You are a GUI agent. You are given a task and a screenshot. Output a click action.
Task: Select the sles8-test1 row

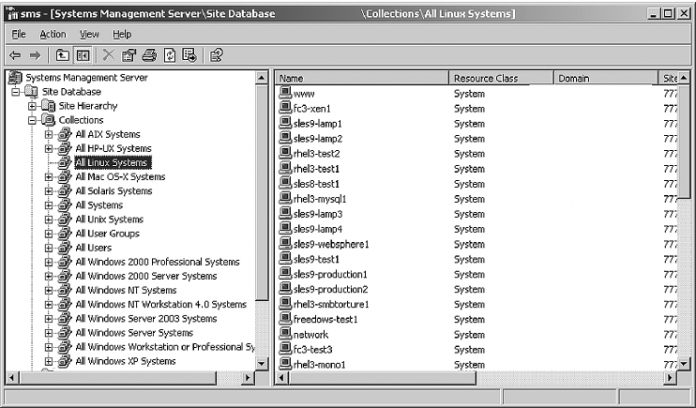[476, 184]
